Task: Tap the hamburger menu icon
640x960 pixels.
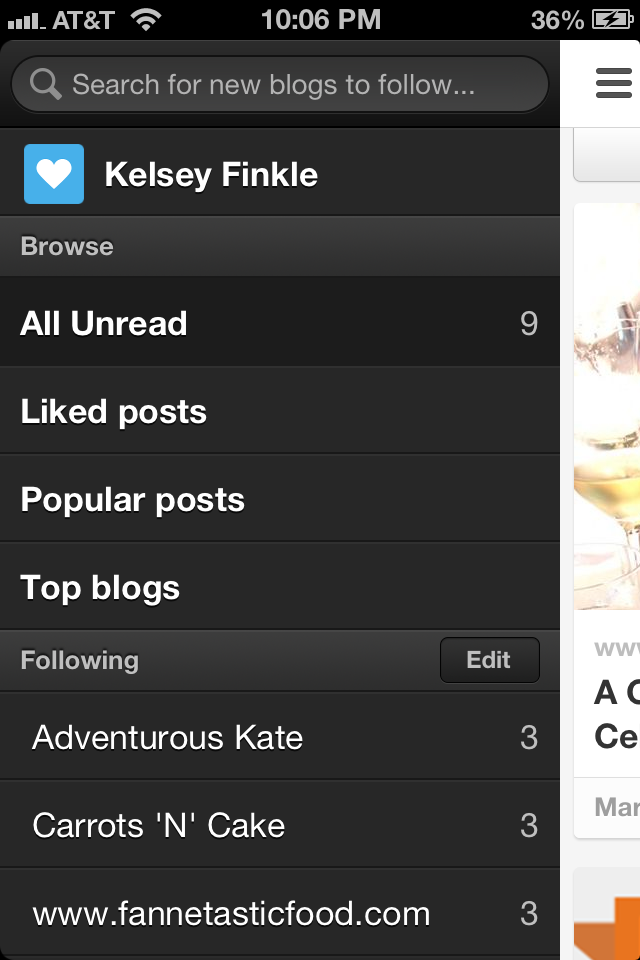Action: click(613, 83)
